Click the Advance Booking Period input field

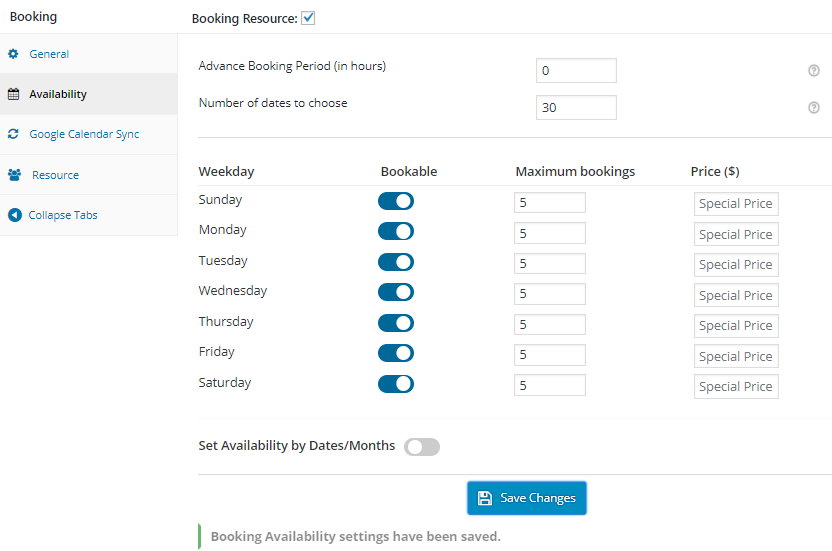point(576,71)
